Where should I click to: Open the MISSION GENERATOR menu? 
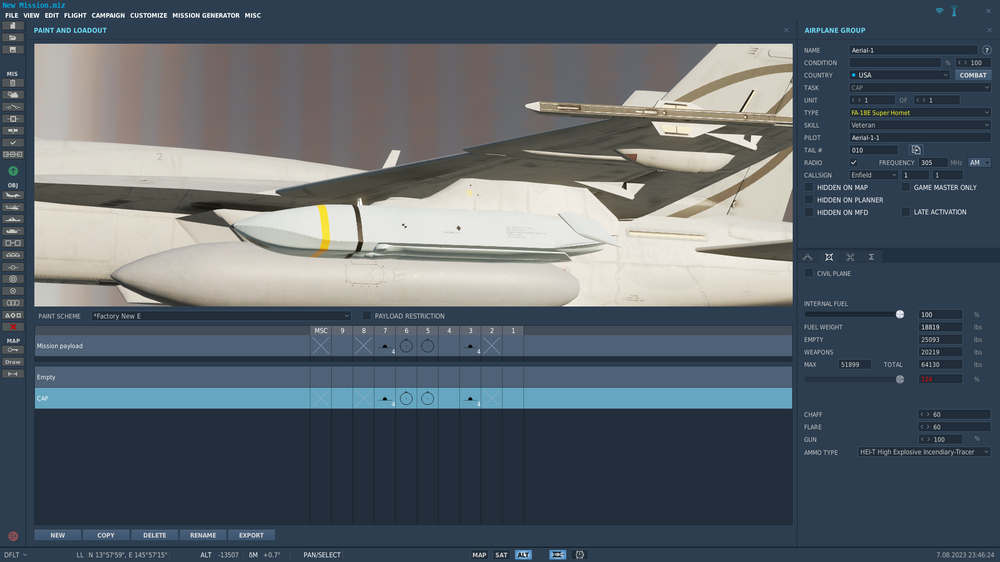206,15
